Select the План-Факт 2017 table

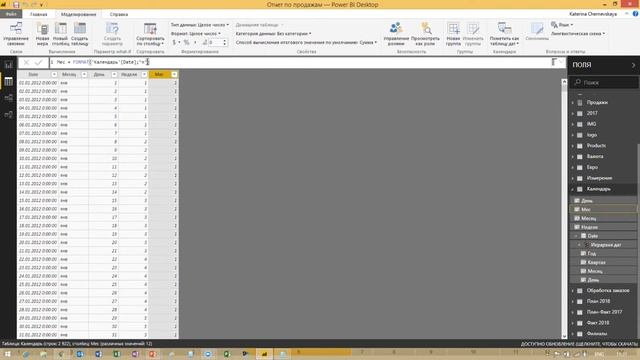(604, 312)
